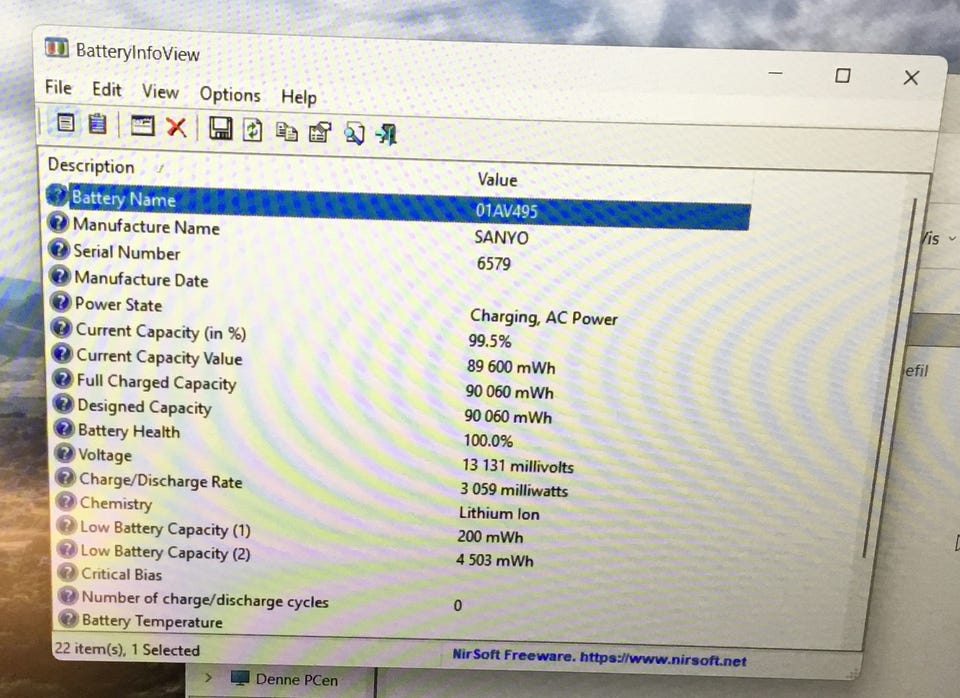Image resolution: width=960 pixels, height=698 pixels.
Task: Select the Manufacture Date row label
Action: coord(141,279)
